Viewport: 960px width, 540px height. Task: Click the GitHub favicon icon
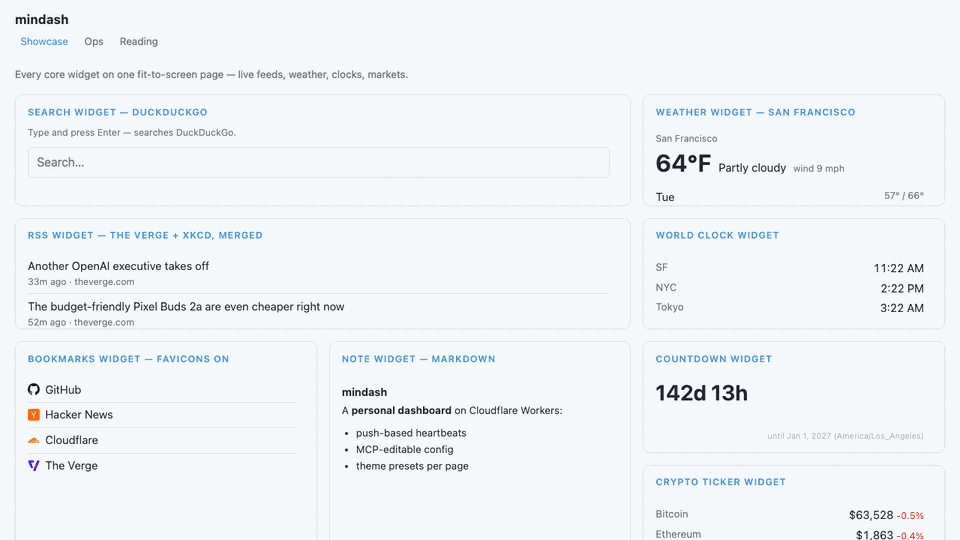(x=34, y=389)
